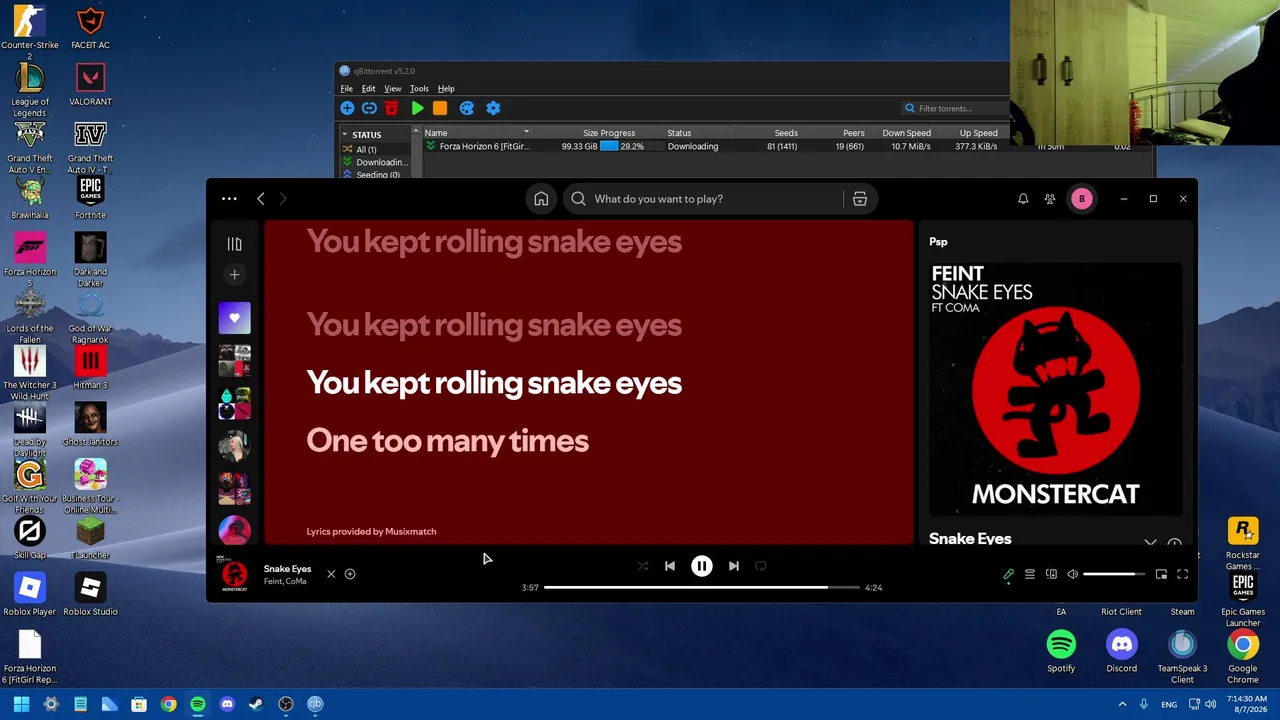Viewport: 1280px width, 720px height.
Task: Select the Downloading status filter in qBittorrent
Action: 375,162
